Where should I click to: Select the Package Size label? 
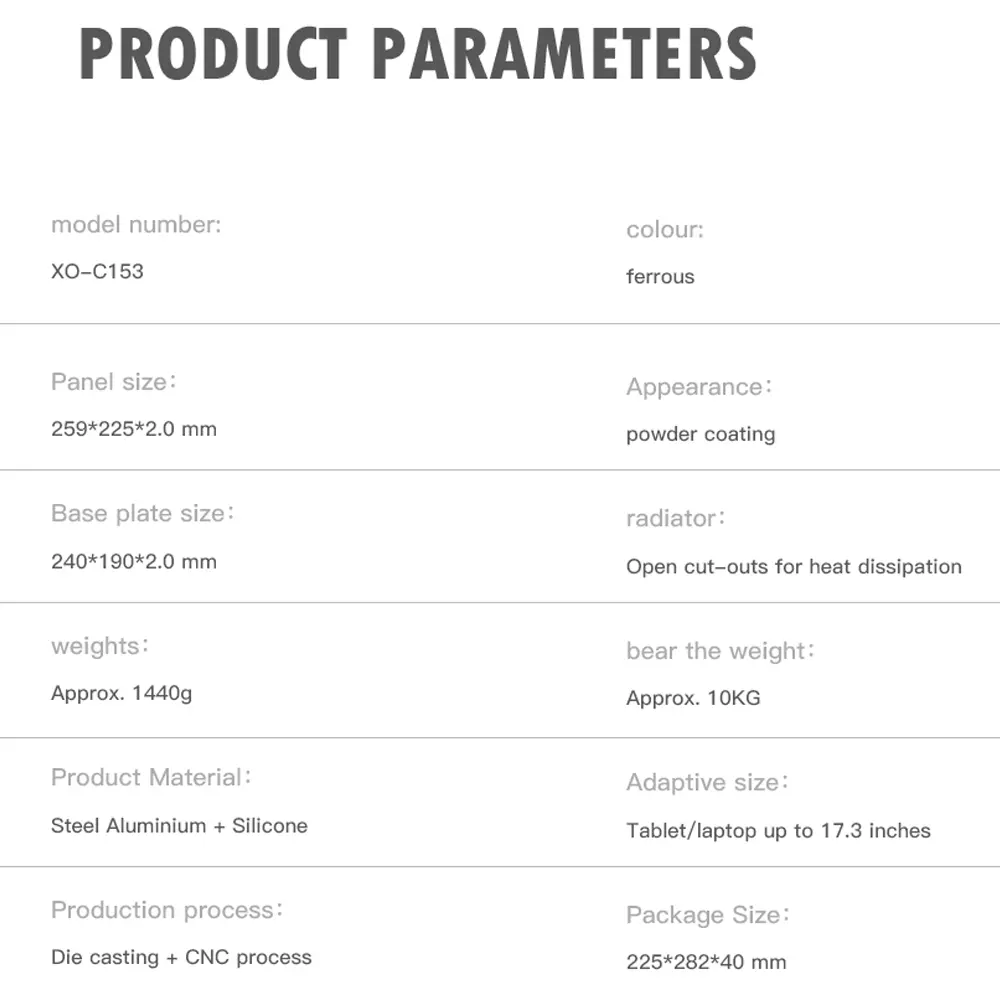coord(707,915)
